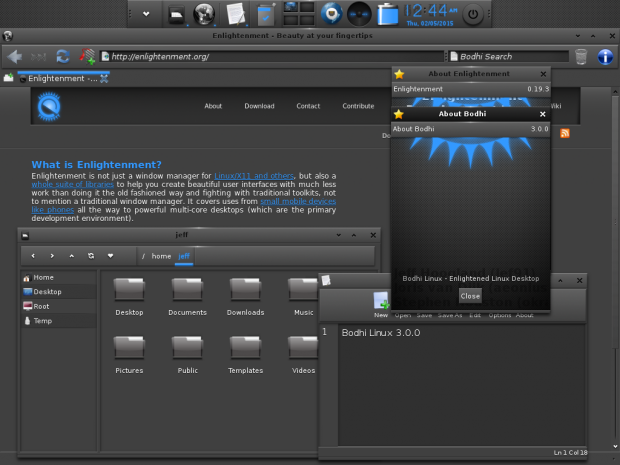Click the browser reload icon
The height and width of the screenshot is (465, 620).
[62, 56]
